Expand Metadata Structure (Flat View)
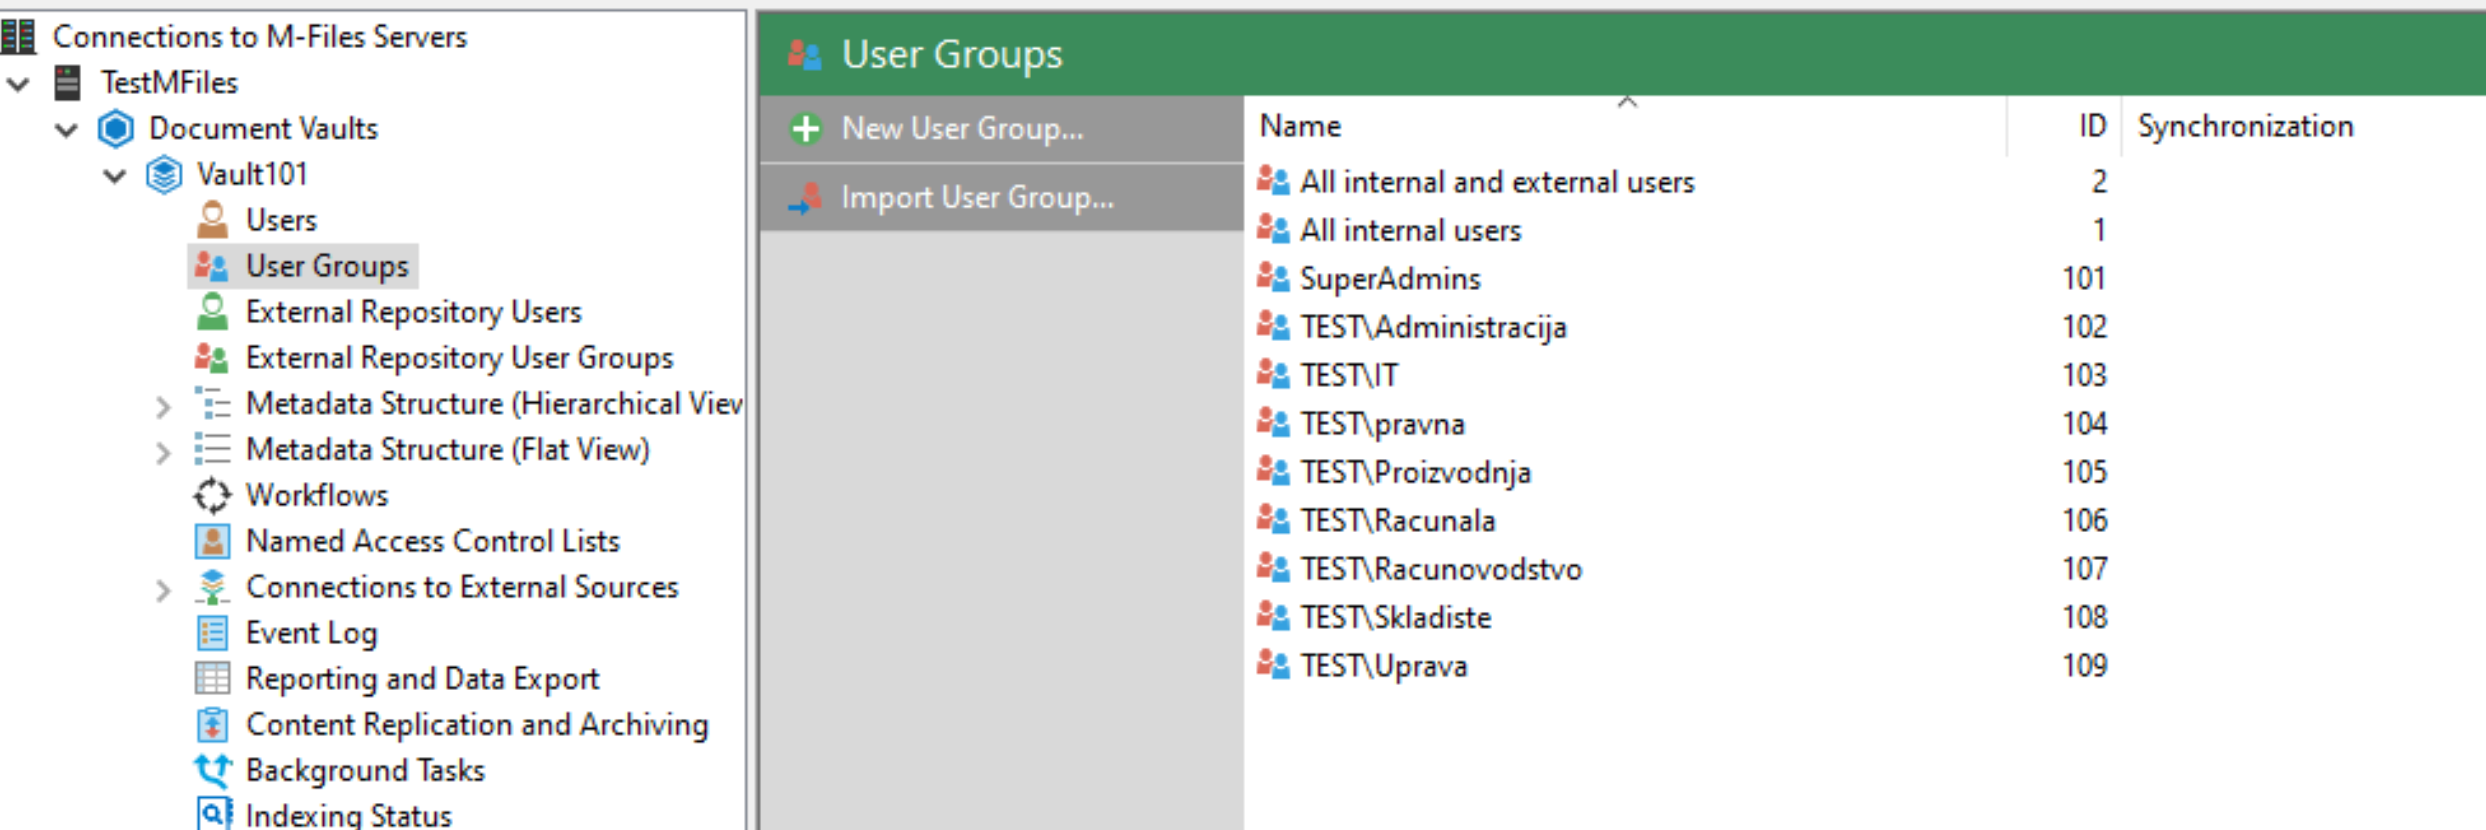2486x830 pixels. [x=164, y=452]
